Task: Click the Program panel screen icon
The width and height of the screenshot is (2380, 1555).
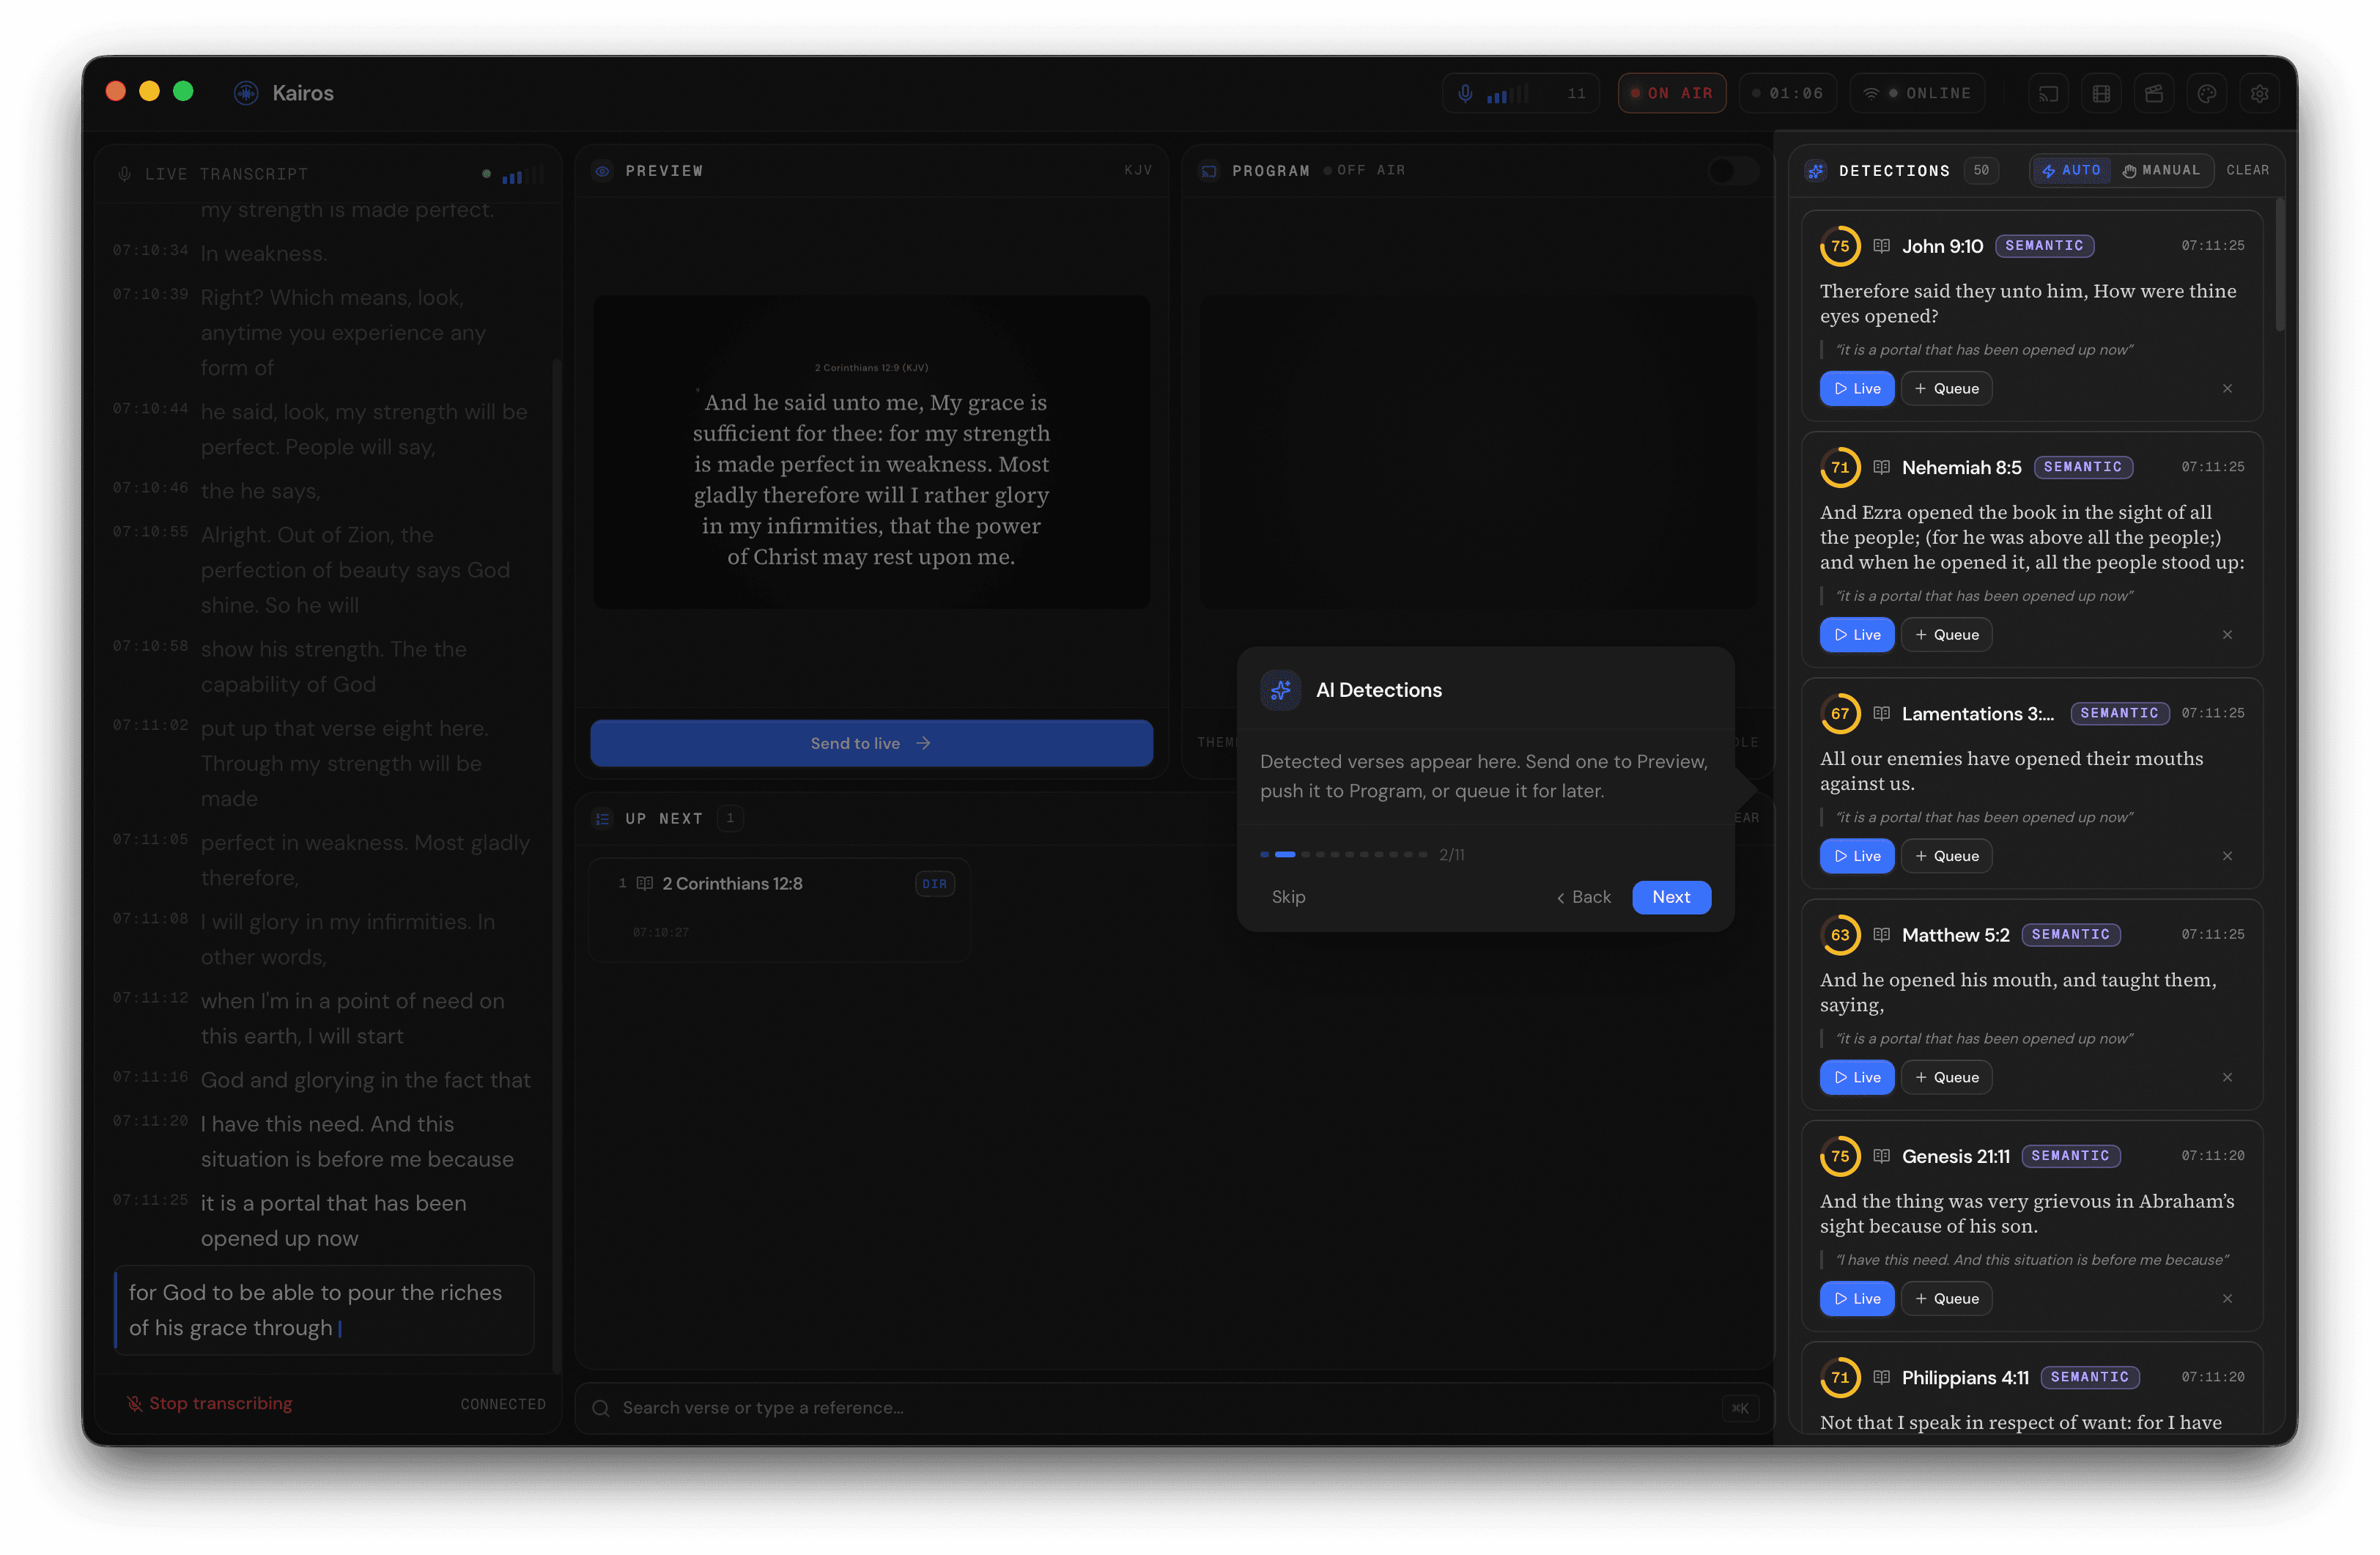Action: point(1209,171)
